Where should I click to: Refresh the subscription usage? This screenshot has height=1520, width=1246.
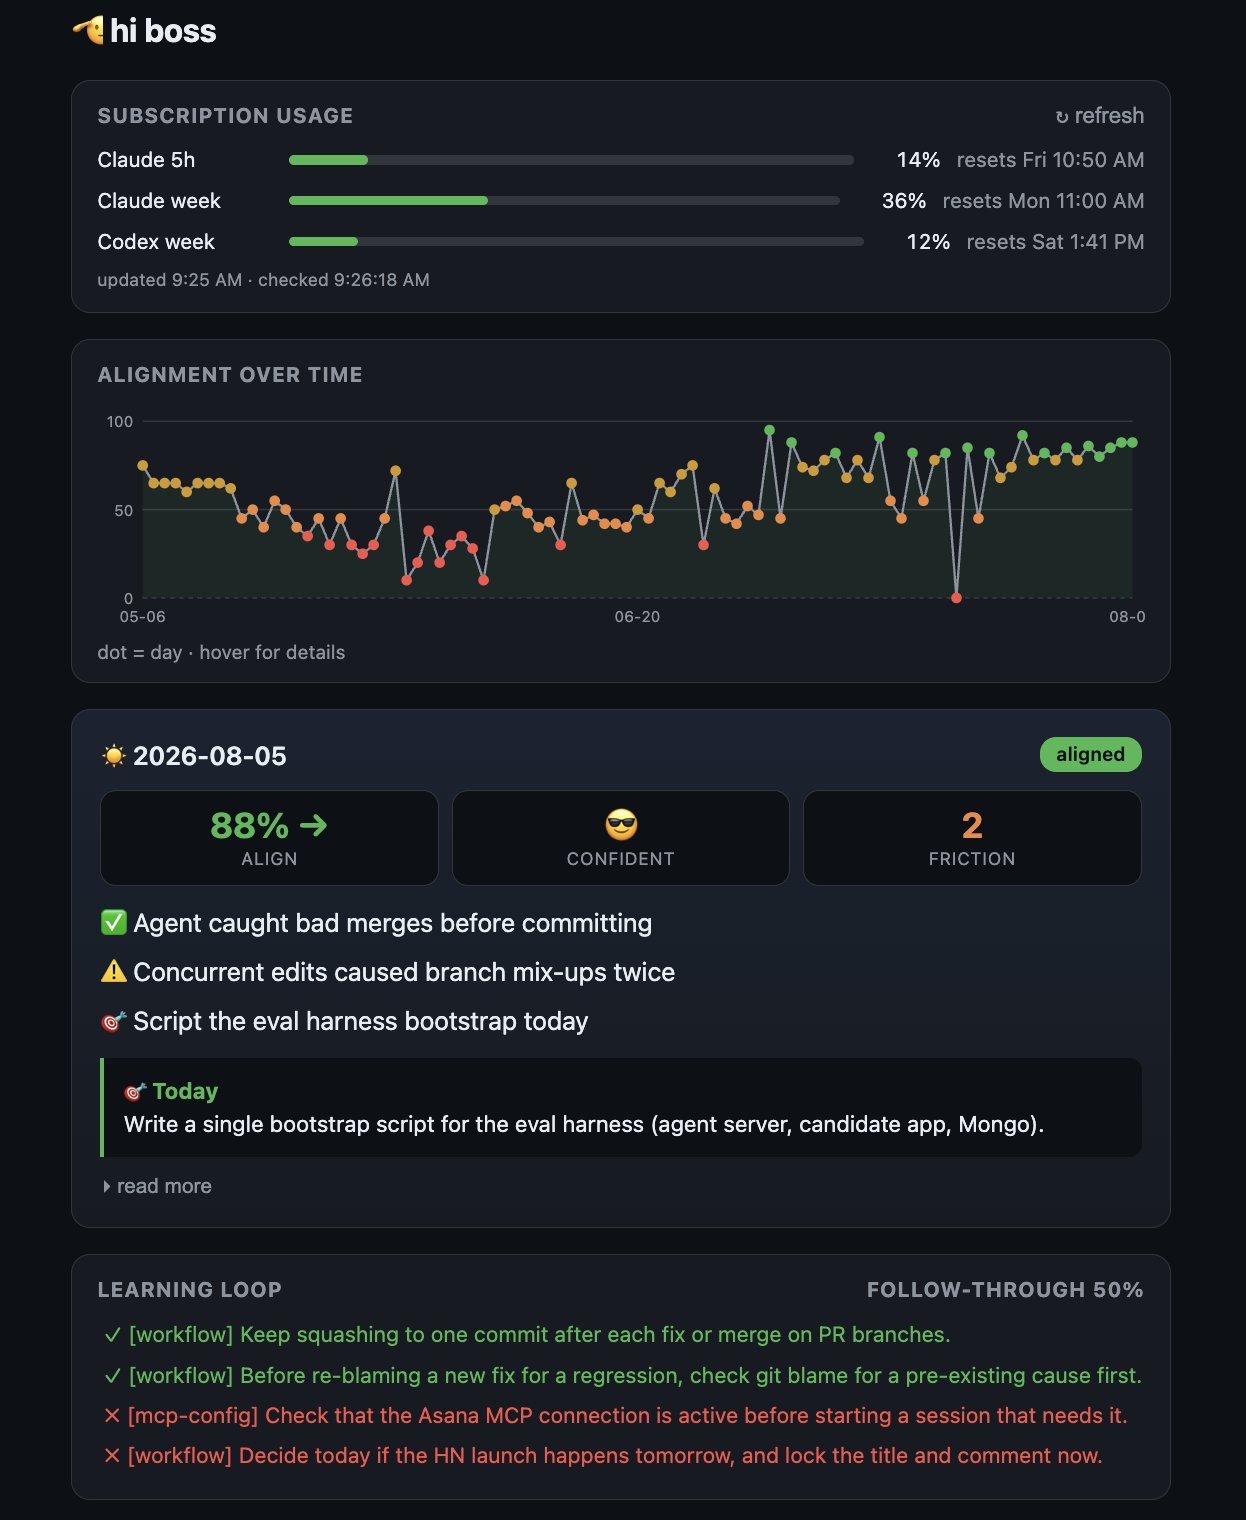click(1099, 115)
